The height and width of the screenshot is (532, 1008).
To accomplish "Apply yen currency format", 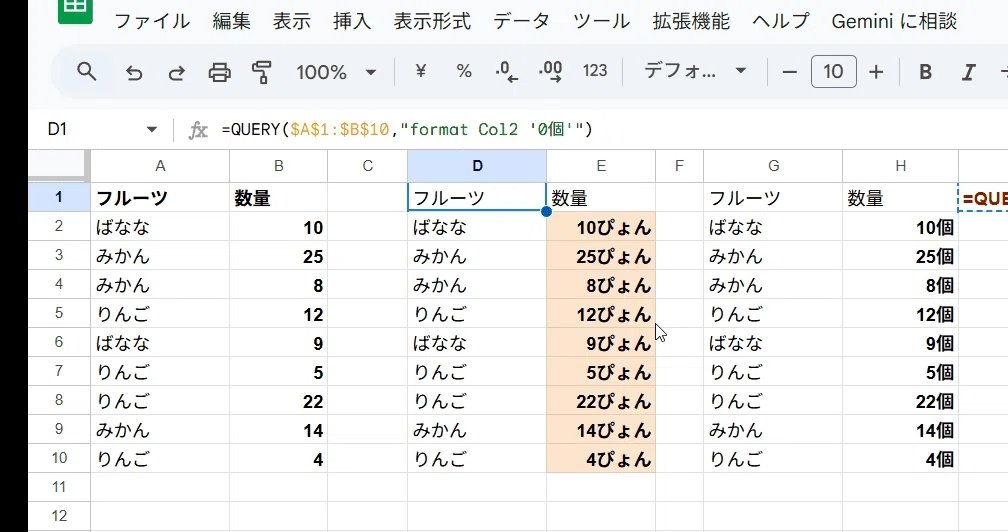I will [420, 71].
